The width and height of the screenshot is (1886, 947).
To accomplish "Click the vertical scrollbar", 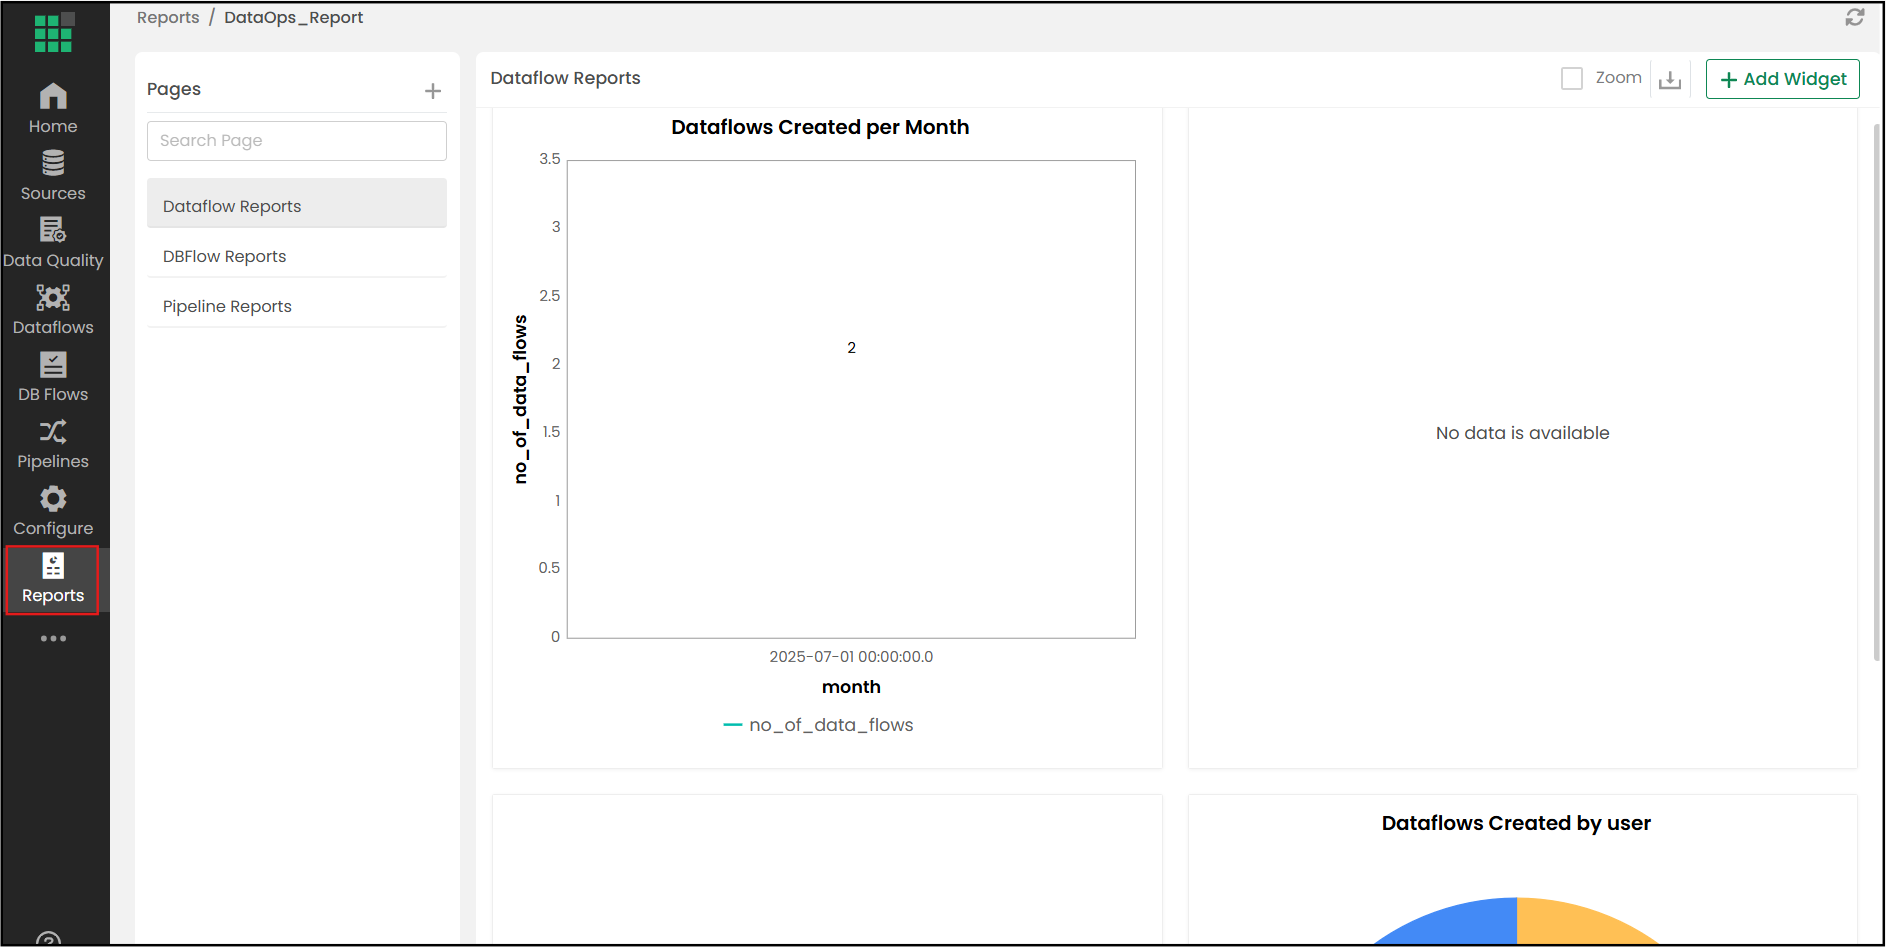I will pos(1877,392).
